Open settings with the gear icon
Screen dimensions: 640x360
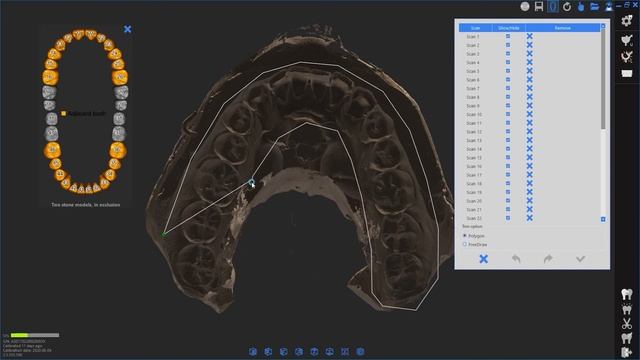(627, 20)
